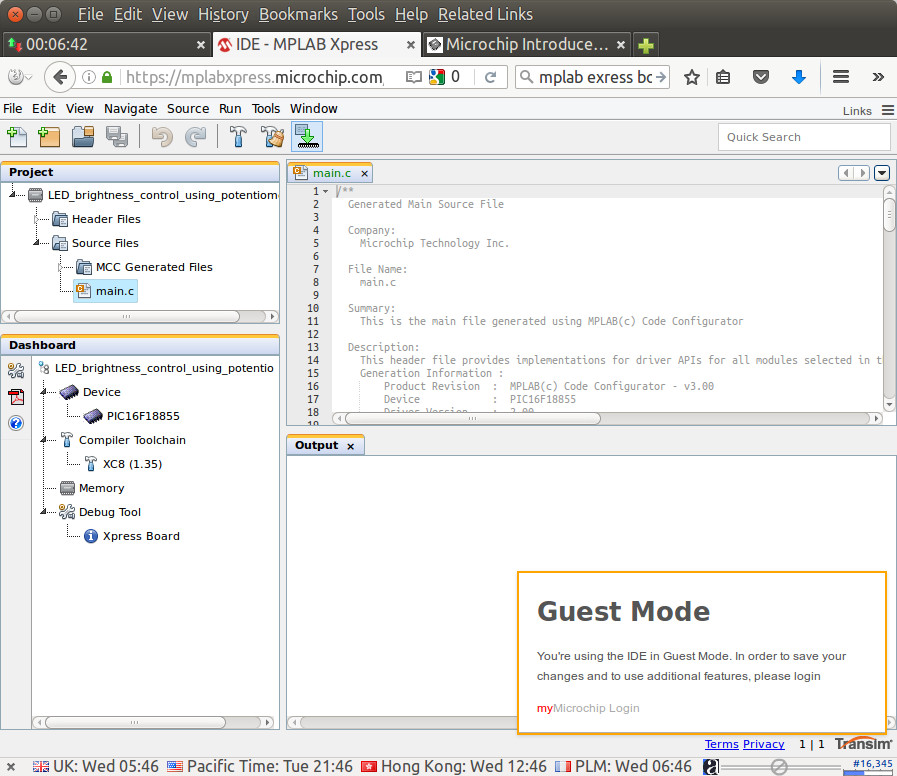This screenshot has width=897, height=776.
Task: Open the Firefox downloads arrow icon
Action: point(799,77)
